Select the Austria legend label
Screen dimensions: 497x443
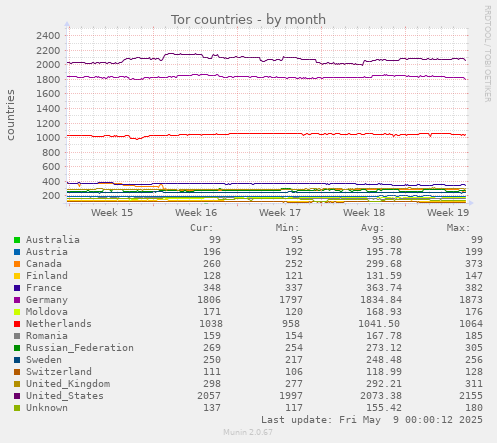tap(47, 252)
